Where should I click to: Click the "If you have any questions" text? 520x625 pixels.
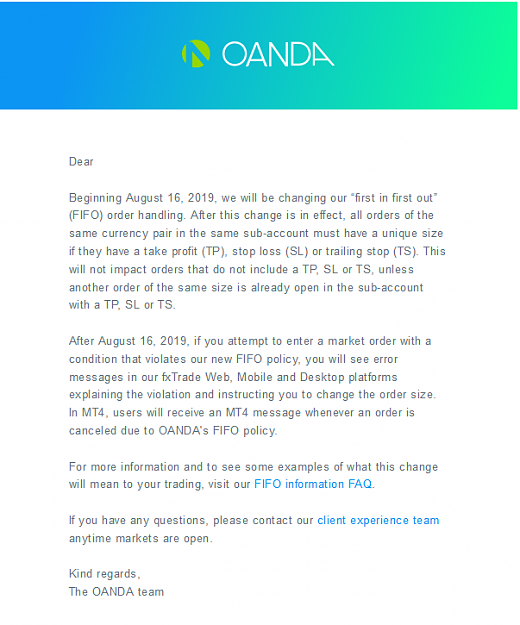pyautogui.click(x=138, y=520)
